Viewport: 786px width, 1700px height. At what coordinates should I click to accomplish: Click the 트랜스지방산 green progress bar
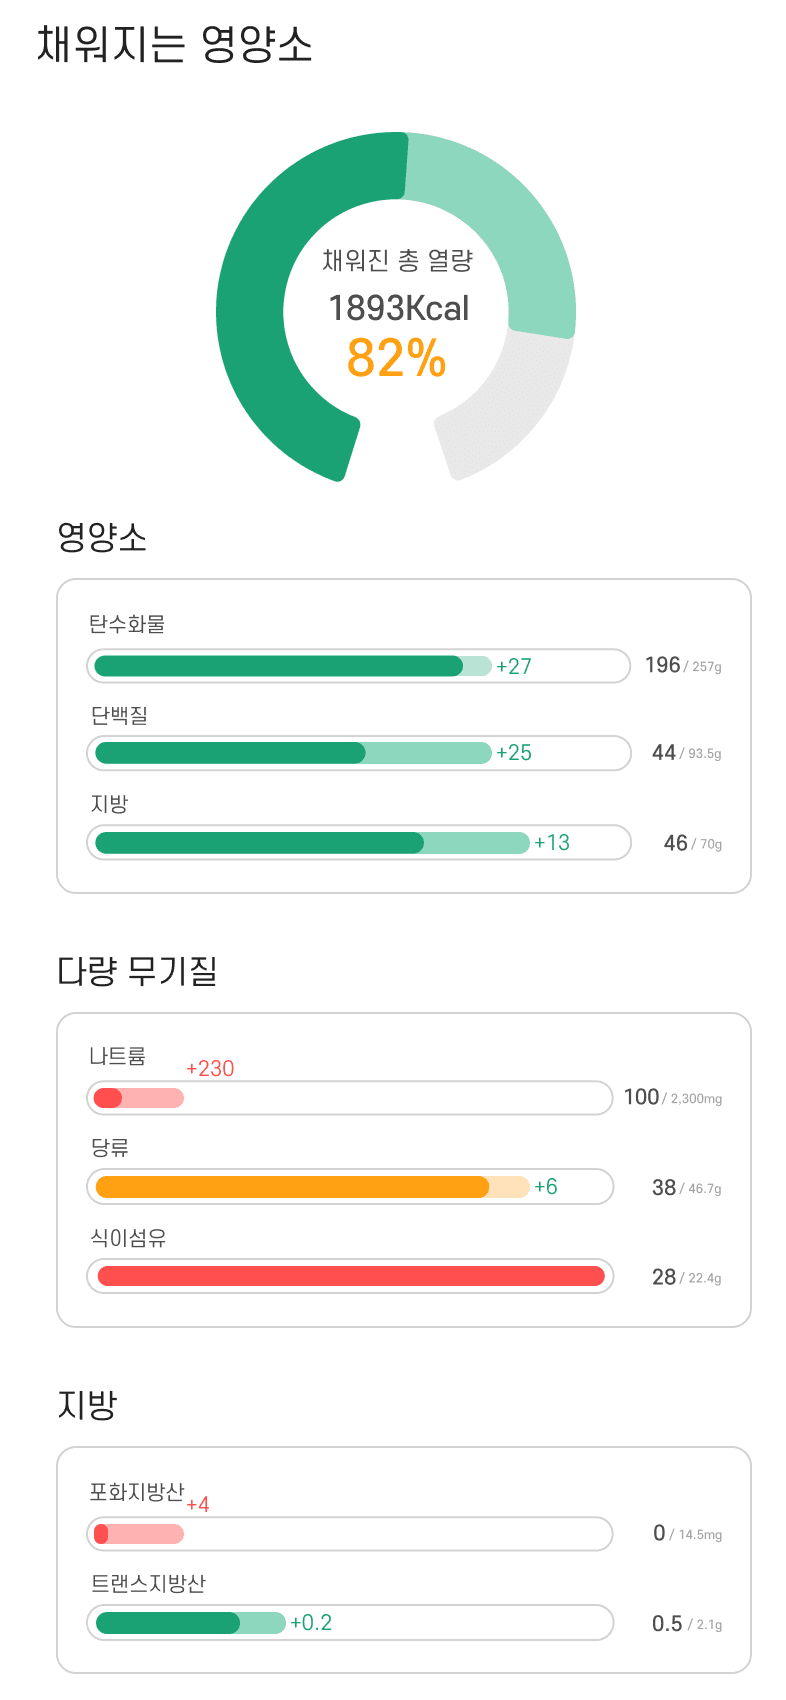[350, 1622]
